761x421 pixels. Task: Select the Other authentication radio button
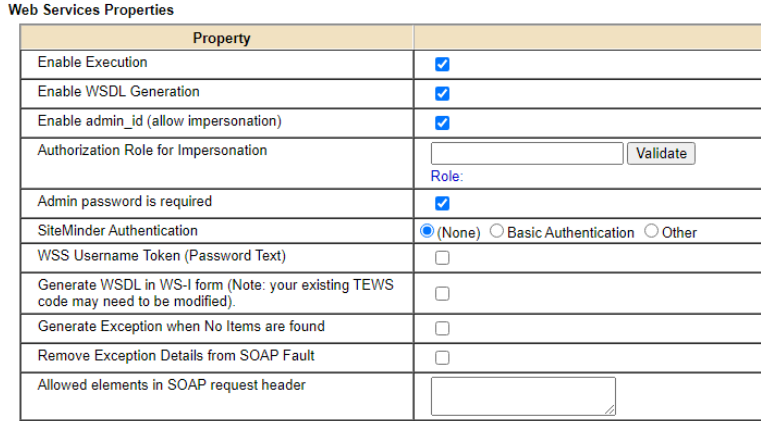point(652,231)
